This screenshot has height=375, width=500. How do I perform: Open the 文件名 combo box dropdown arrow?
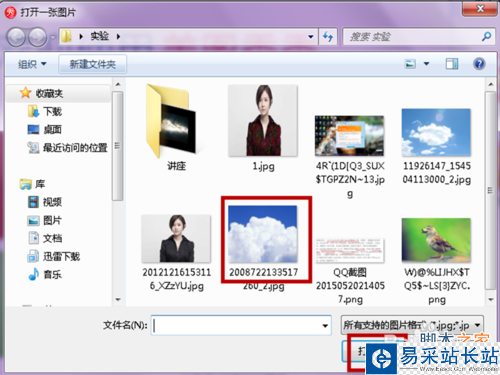coord(325,326)
